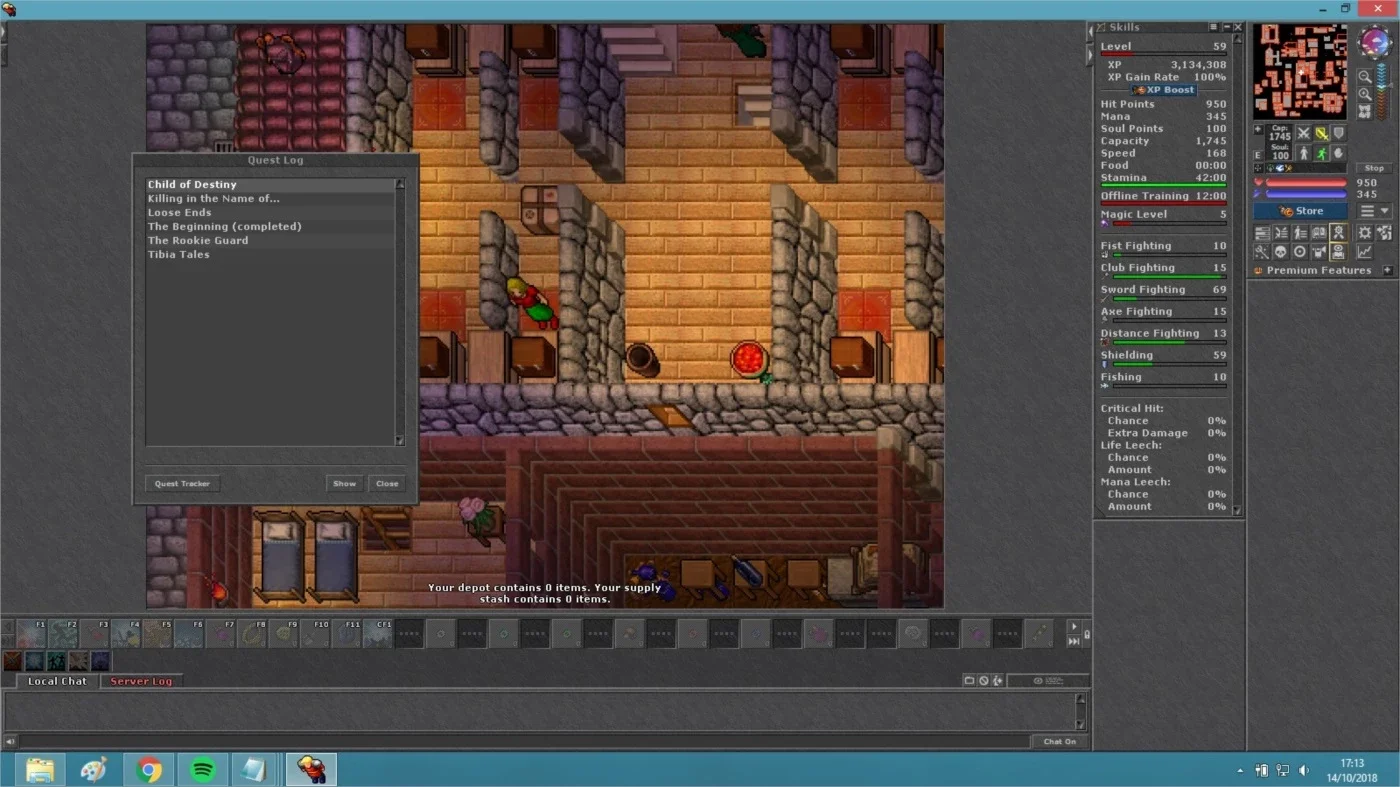Open the VIP list person icon
The width and height of the screenshot is (1400, 787).
click(1300, 232)
